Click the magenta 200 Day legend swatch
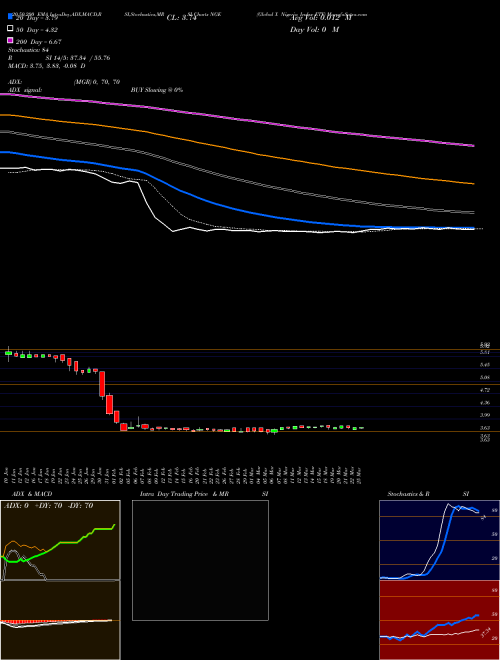The width and height of the screenshot is (500, 660). (x=10, y=40)
